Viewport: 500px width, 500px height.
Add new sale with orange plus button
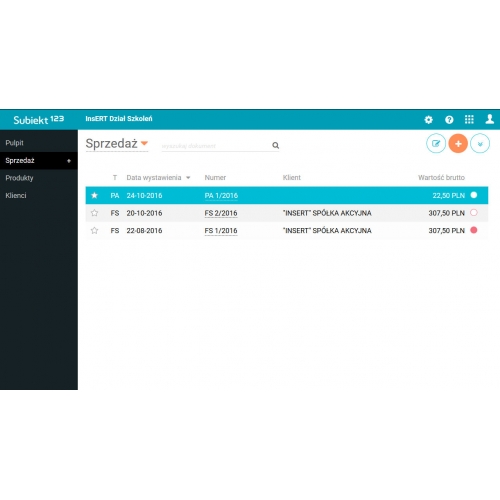click(458, 143)
